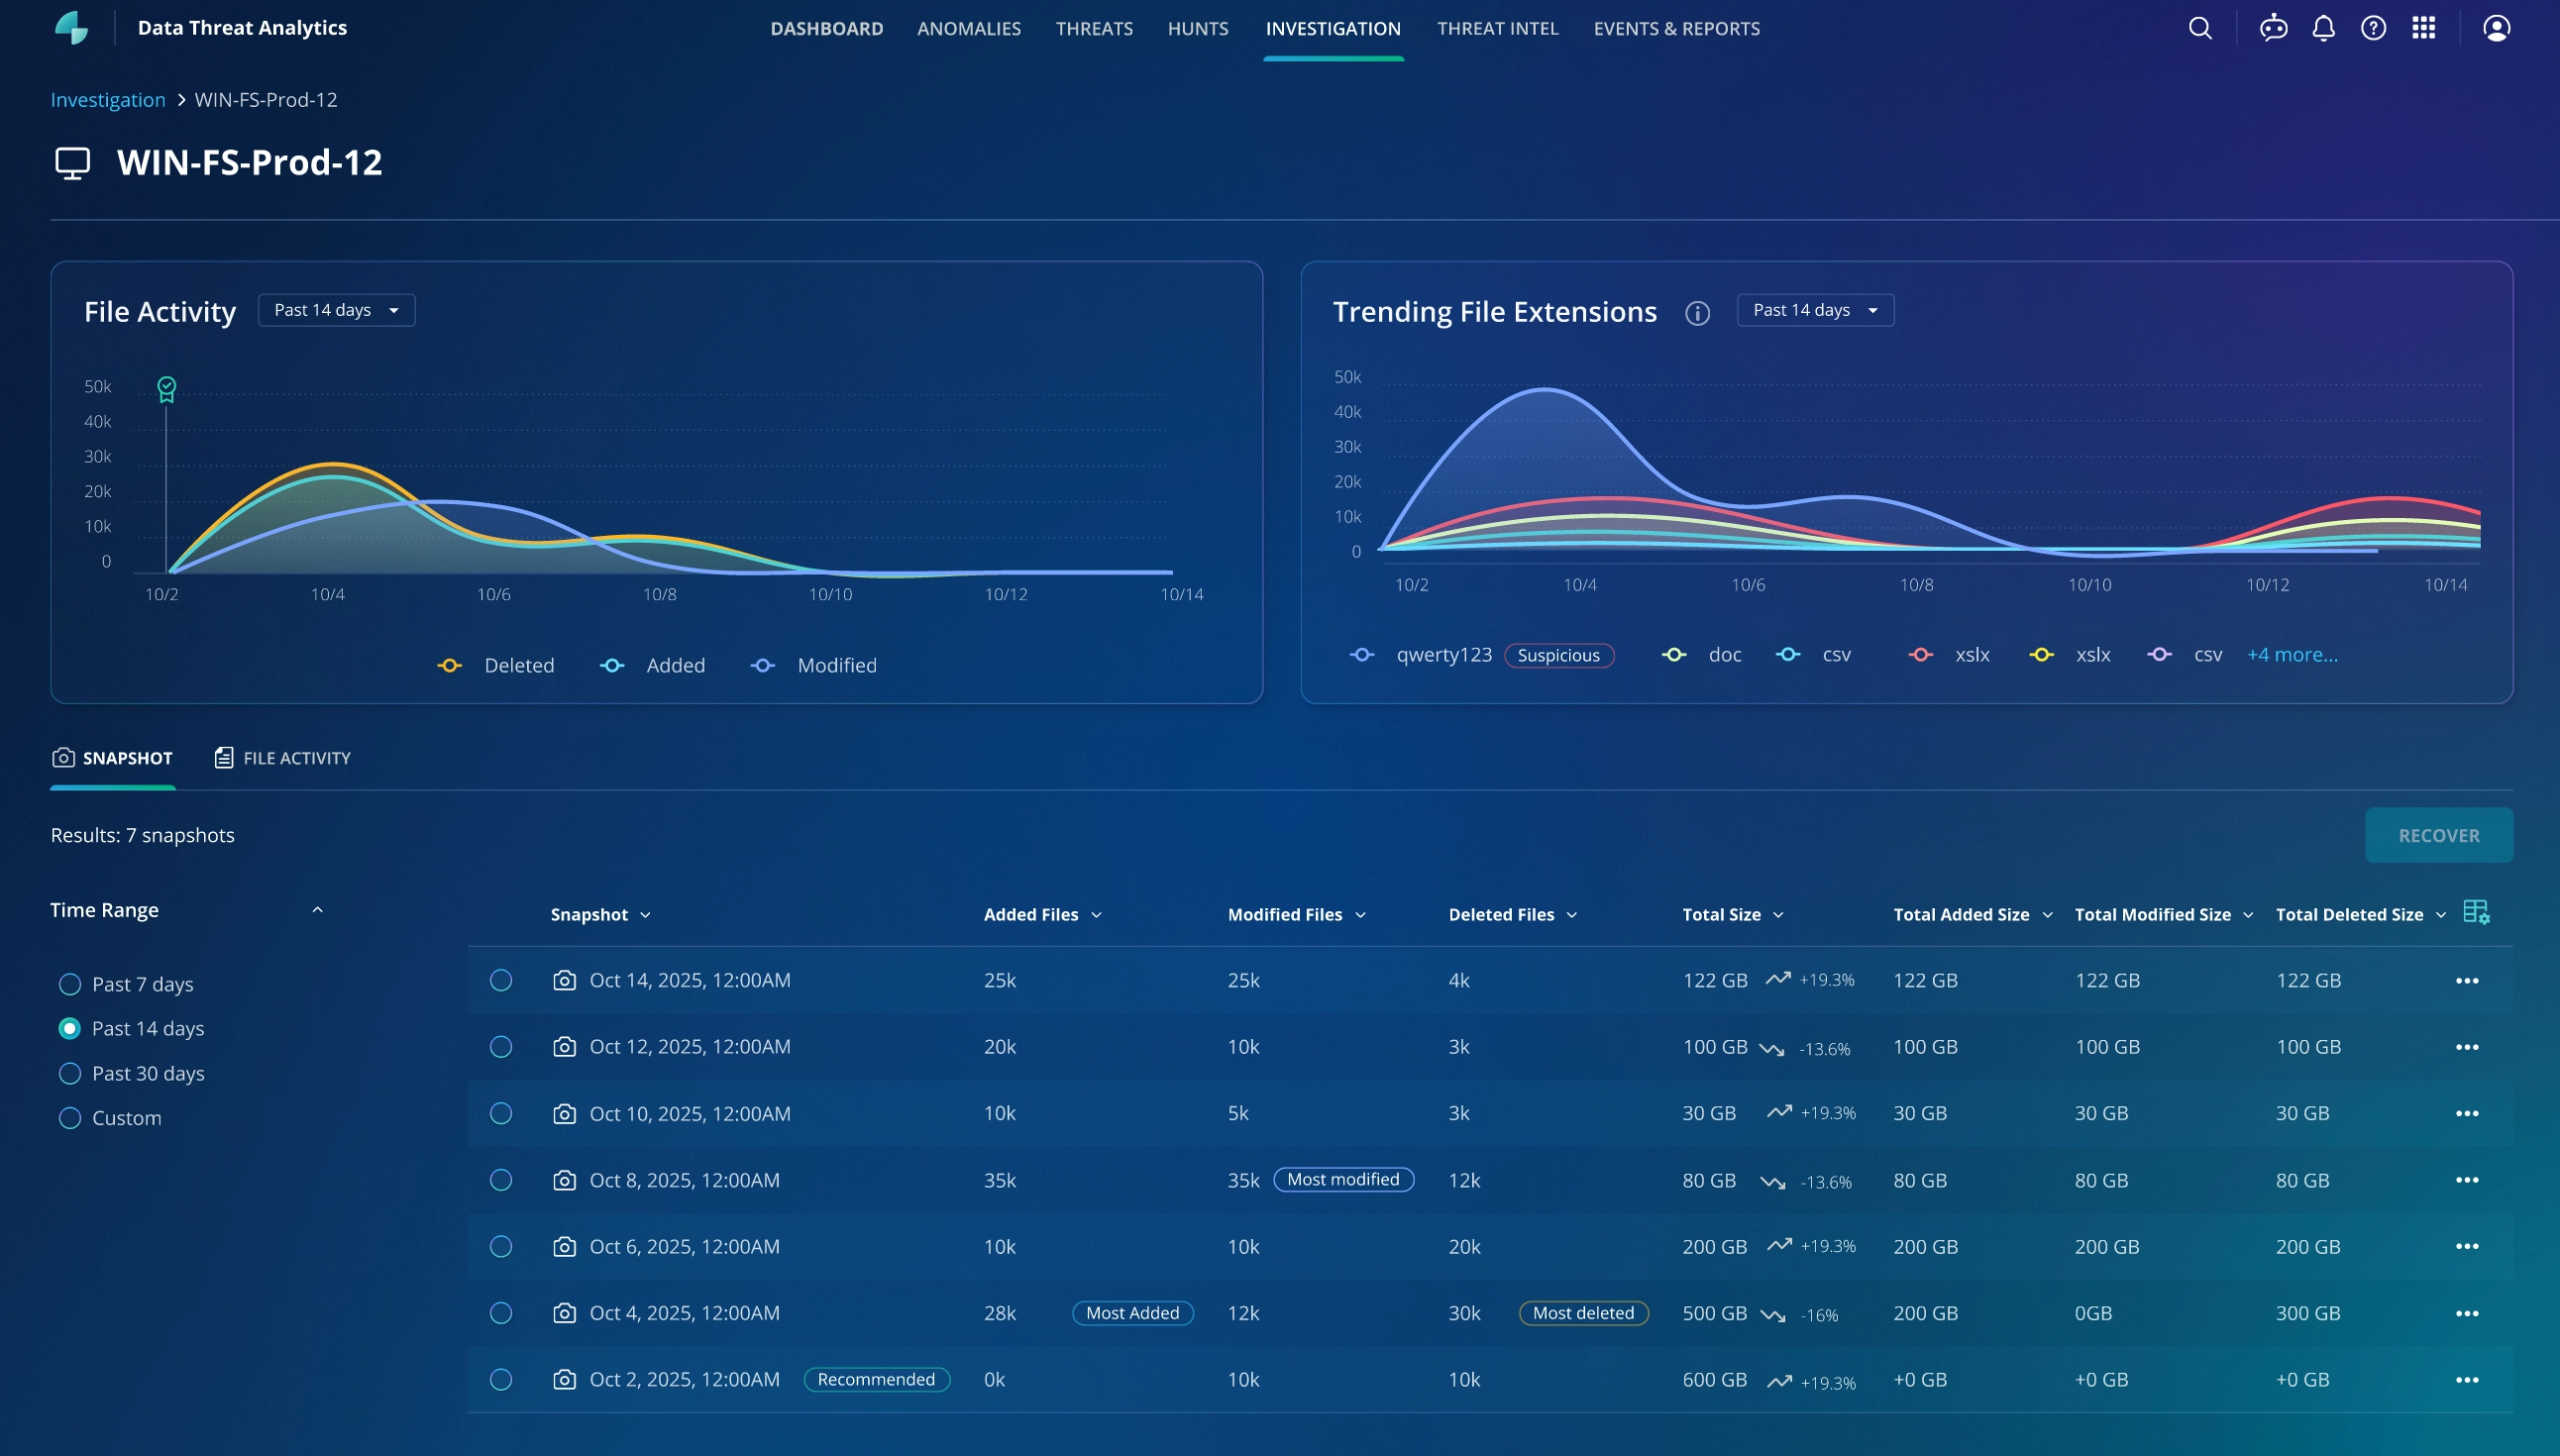
Task: Switch to the FILE ACTIVITY tab
Action: 282,758
